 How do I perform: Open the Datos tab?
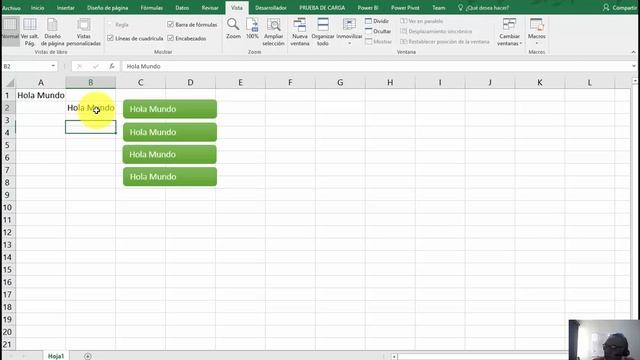182,8
